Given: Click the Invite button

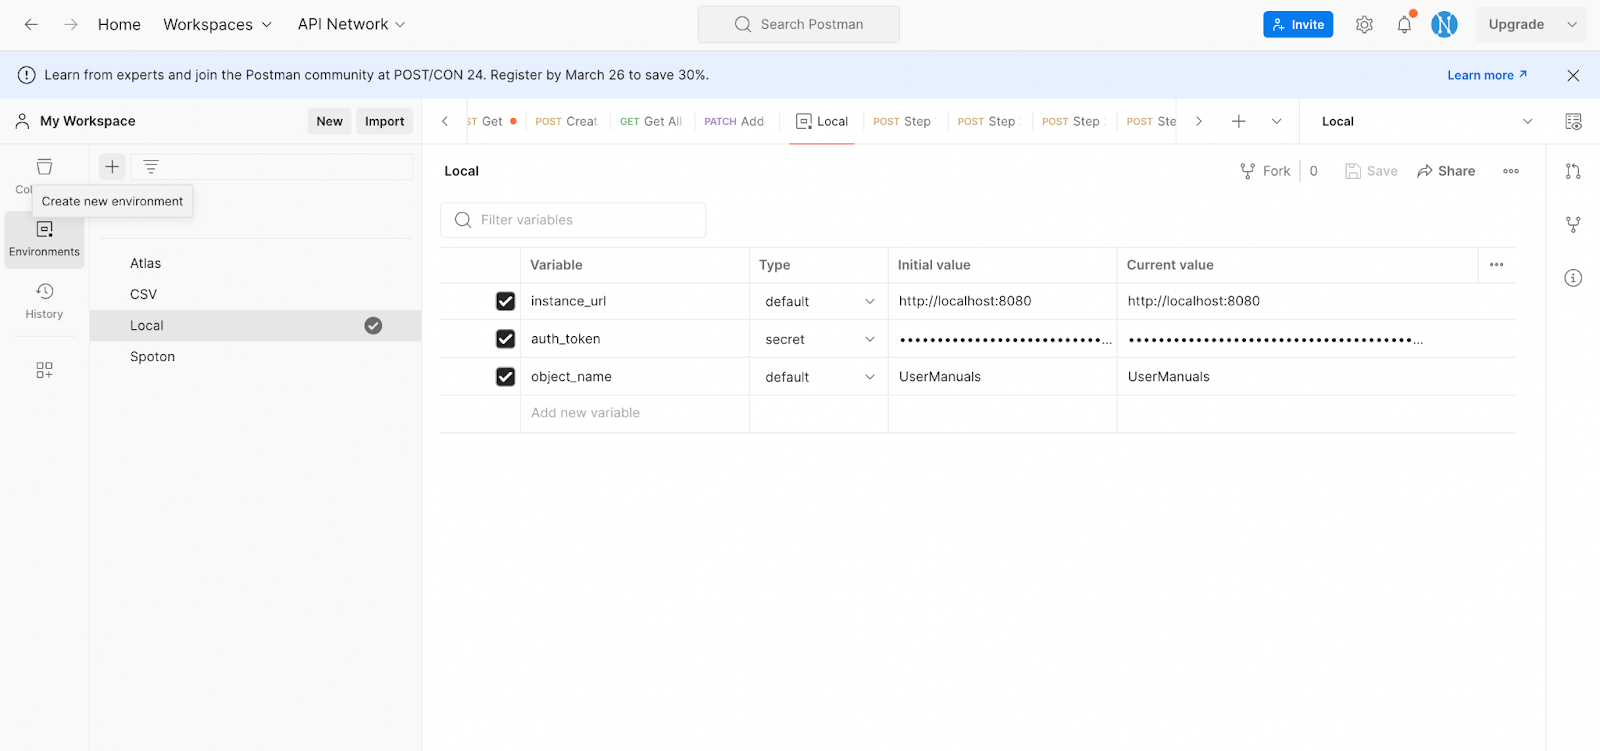Looking at the screenshot, I should [1298, 24].
